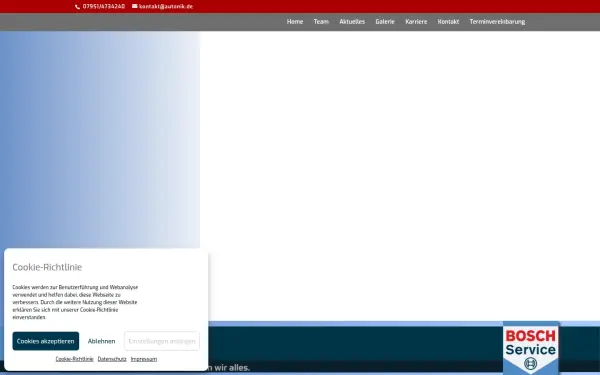Screen dimensions: 600x375
Task: Open Terminvereinbarung in the navigation bar
Action: 497,22
